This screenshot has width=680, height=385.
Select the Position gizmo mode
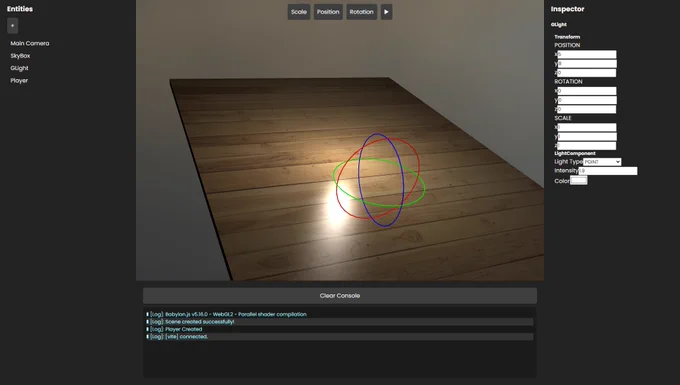[328, 12]
